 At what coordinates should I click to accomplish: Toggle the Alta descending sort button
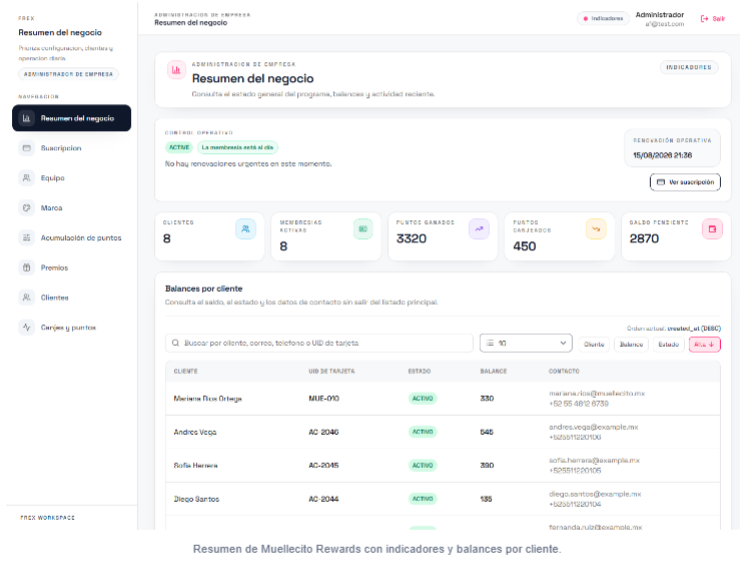pos(705,344)
